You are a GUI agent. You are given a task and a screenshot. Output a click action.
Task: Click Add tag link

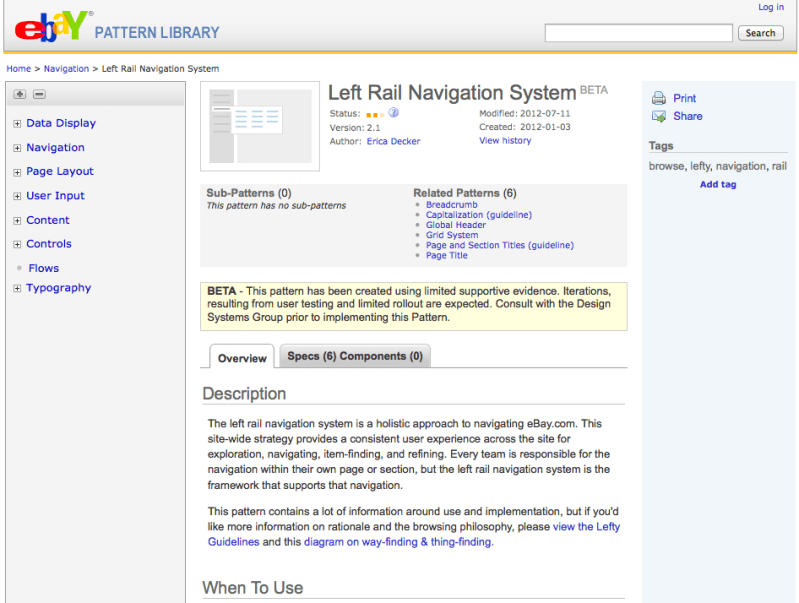718,185
